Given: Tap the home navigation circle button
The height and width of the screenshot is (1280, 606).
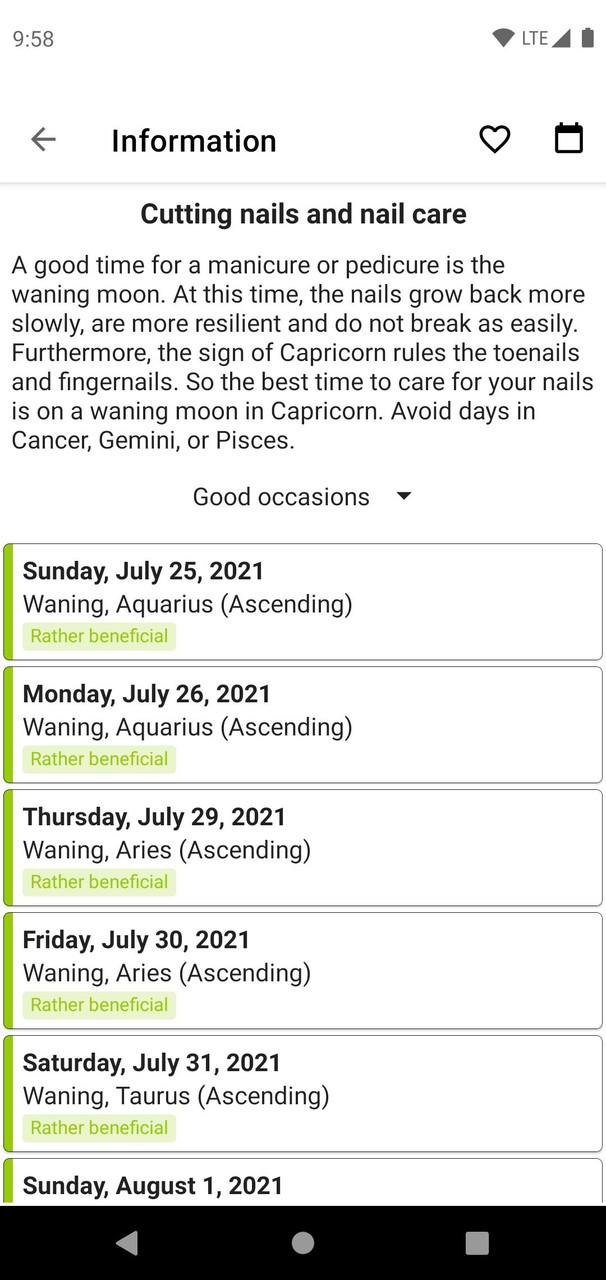Looking at the screenshot, I should (302, 1242).
